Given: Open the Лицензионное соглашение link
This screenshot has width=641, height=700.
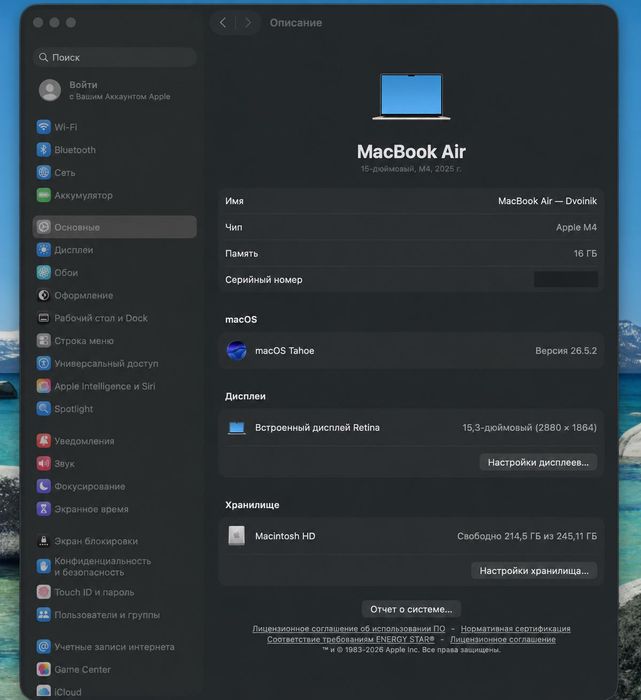Looking at the screenshot, I should [x=503, y=639].
